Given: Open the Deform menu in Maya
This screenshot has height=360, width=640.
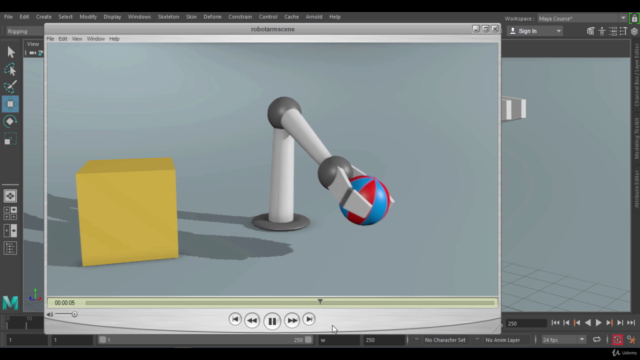Looking at the screenshot, I should (x=212, y=17).
